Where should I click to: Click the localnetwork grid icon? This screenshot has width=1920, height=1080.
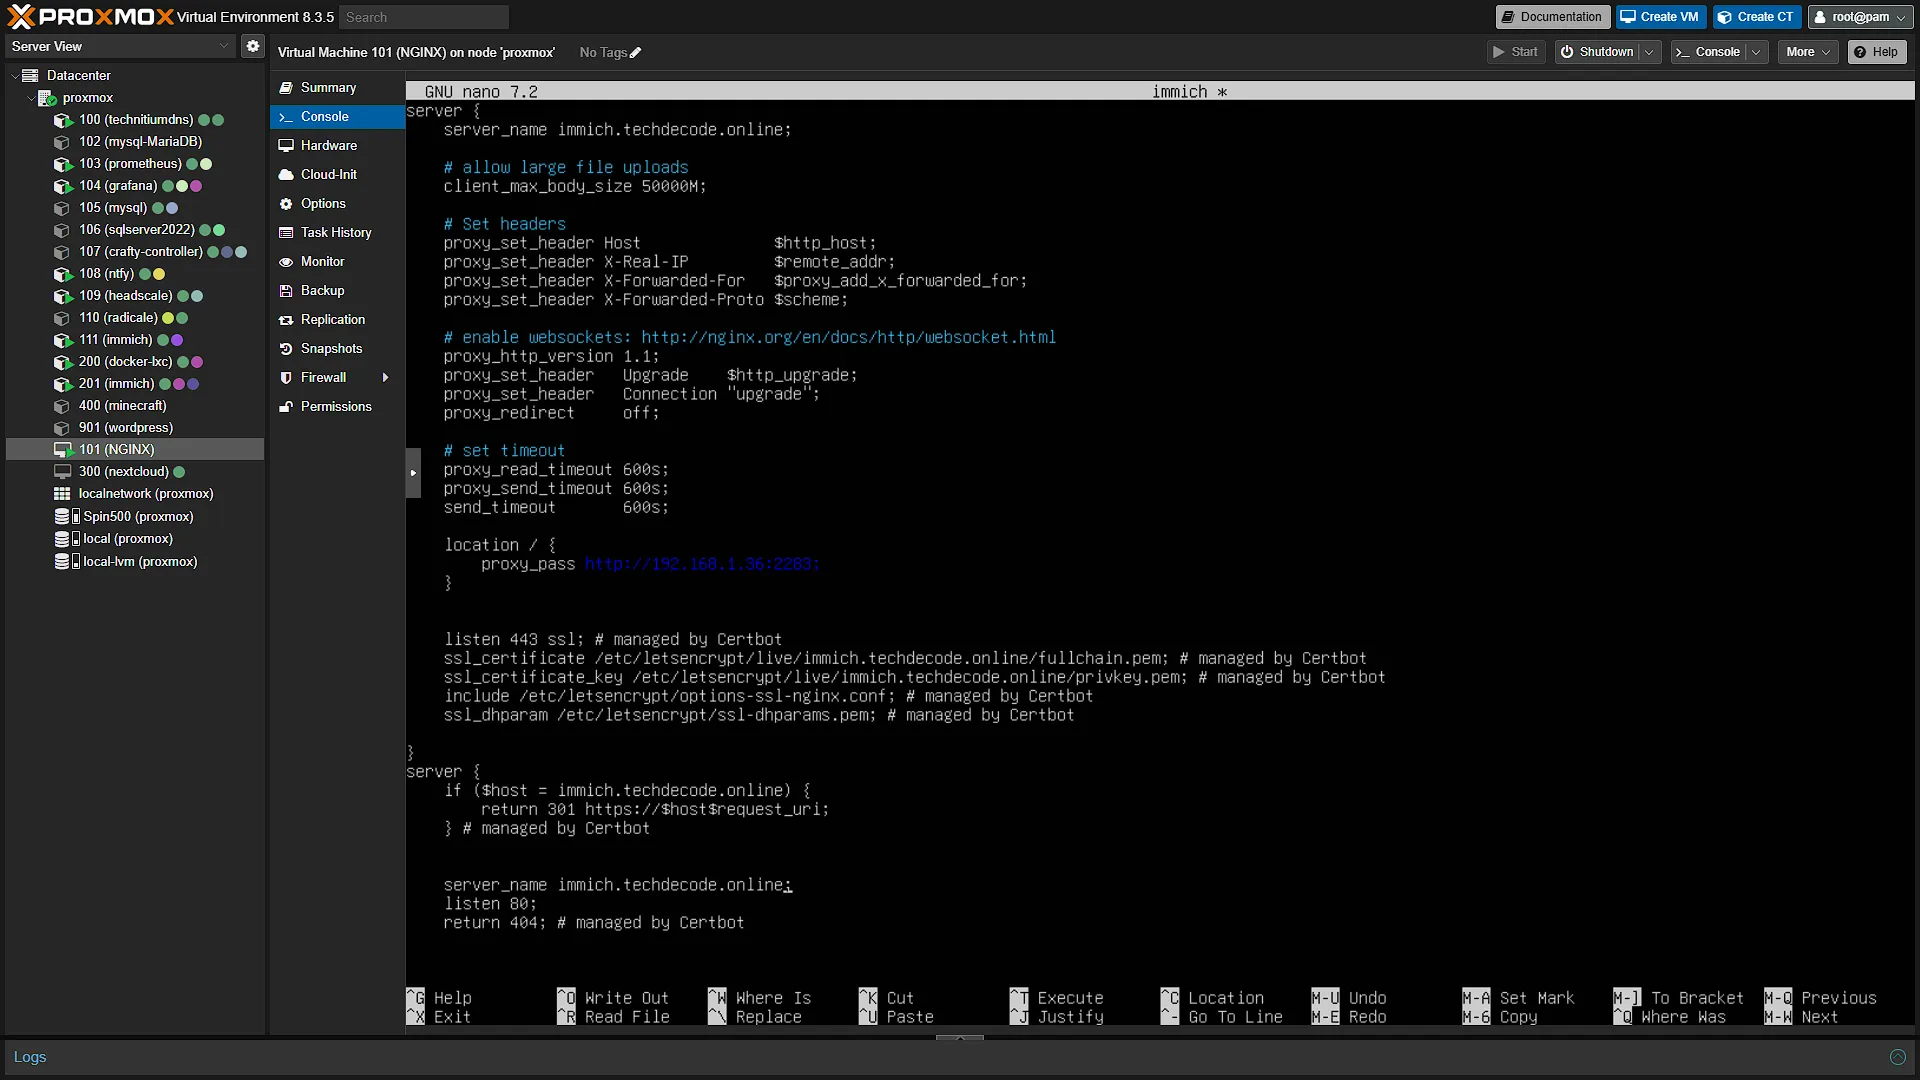point(62,494)
